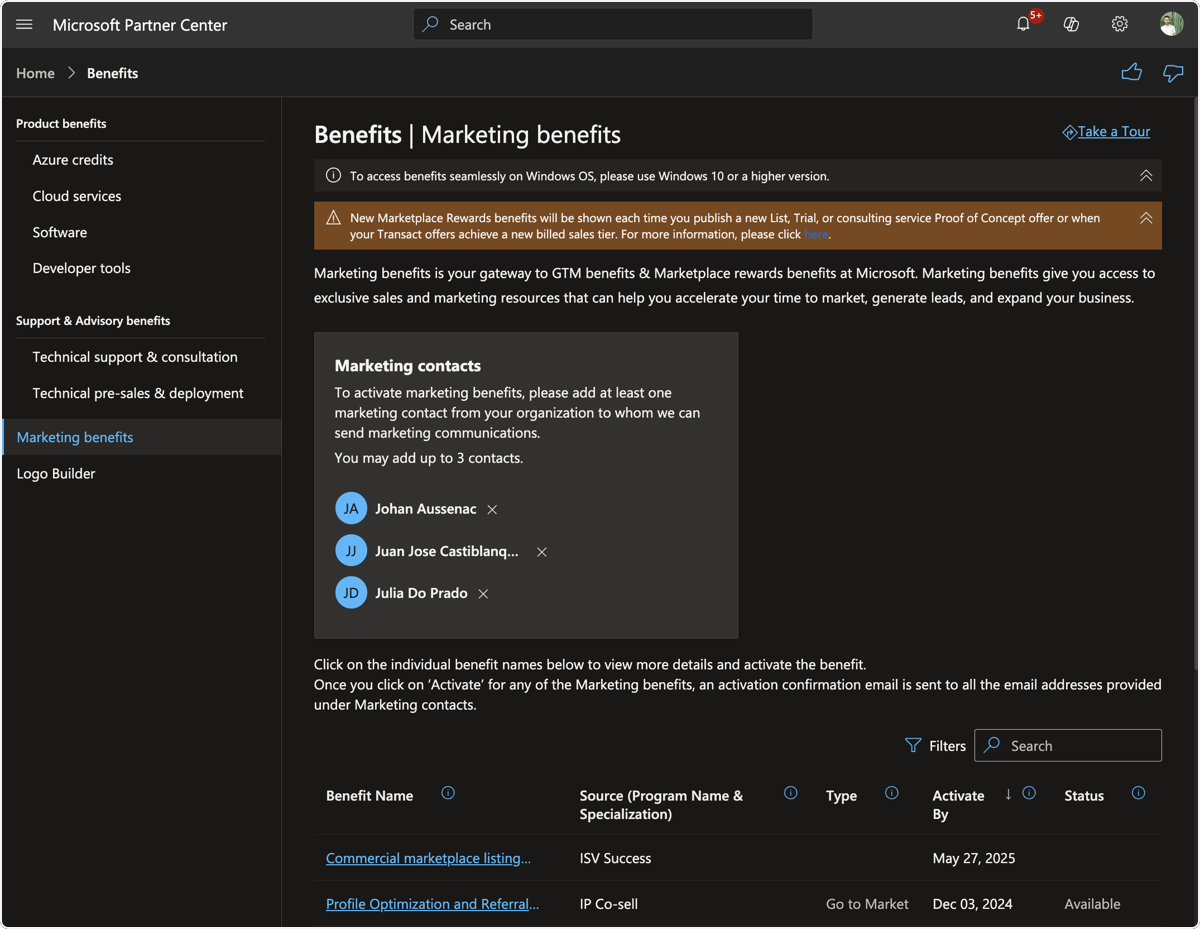
Task: Open the notifications bell
Action: click(1023, 24)
